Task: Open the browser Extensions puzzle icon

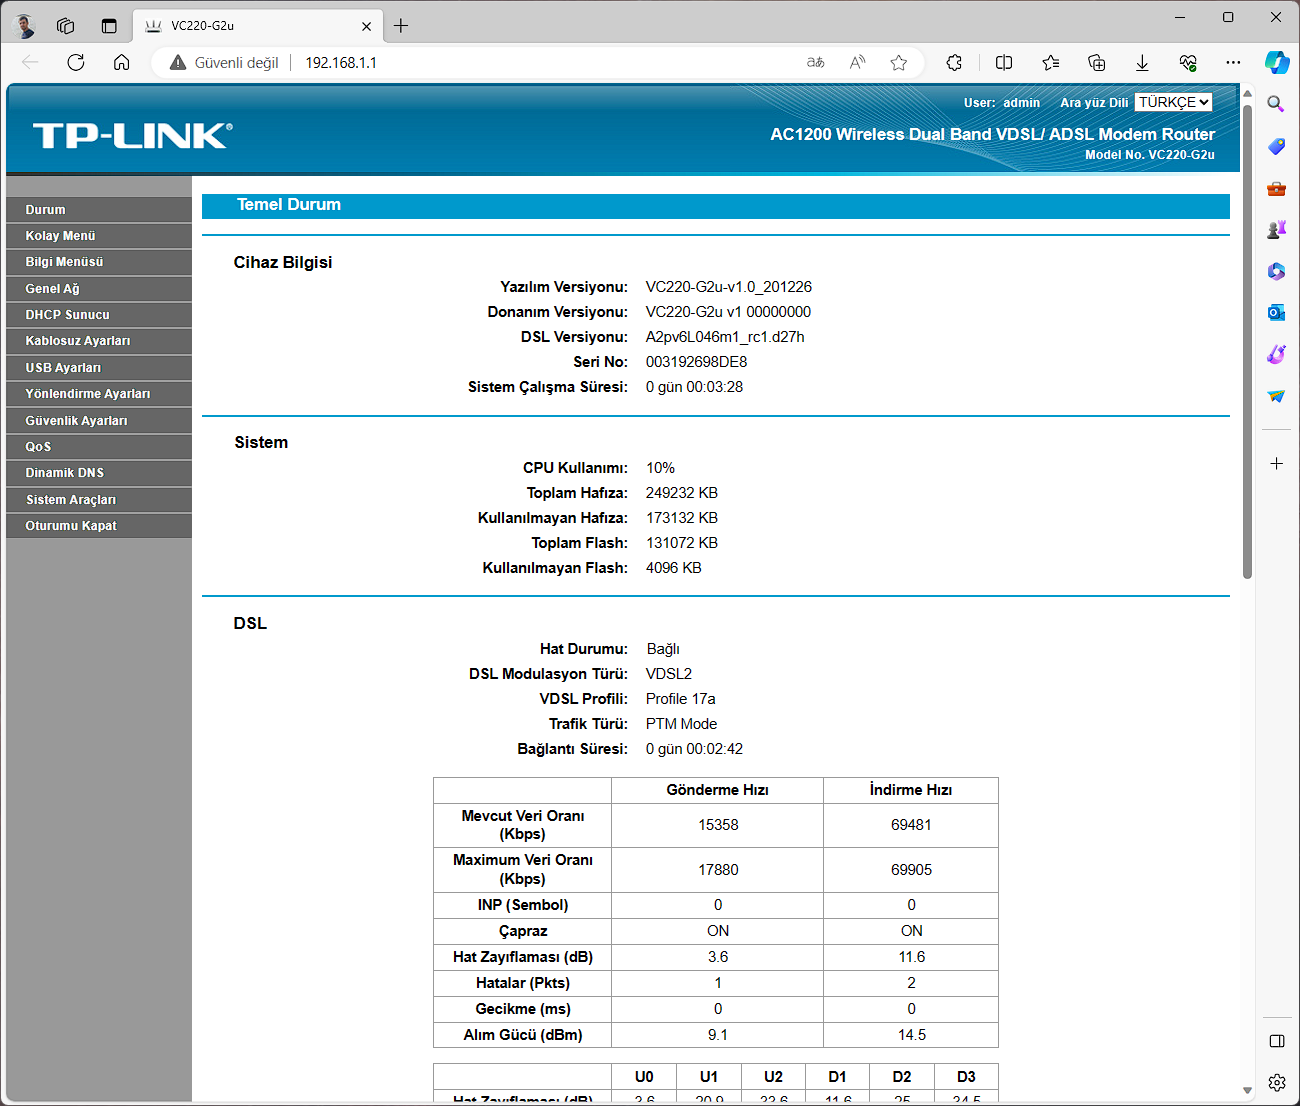Action: point(954,62)
